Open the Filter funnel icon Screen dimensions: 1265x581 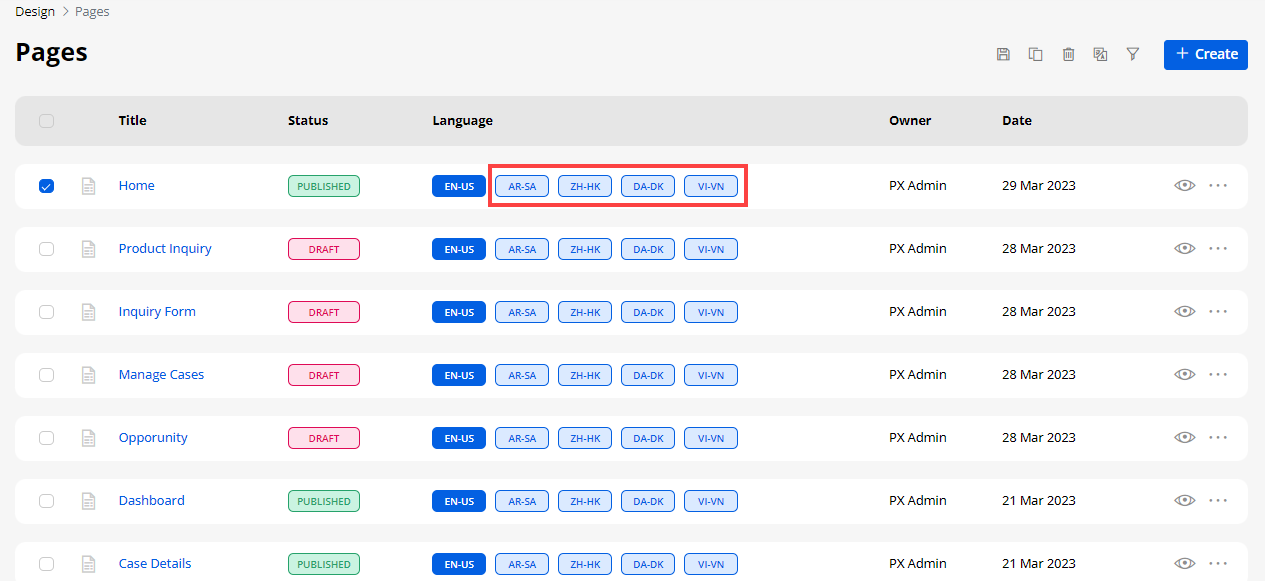pyautogui.click(x=1133, y=54)
